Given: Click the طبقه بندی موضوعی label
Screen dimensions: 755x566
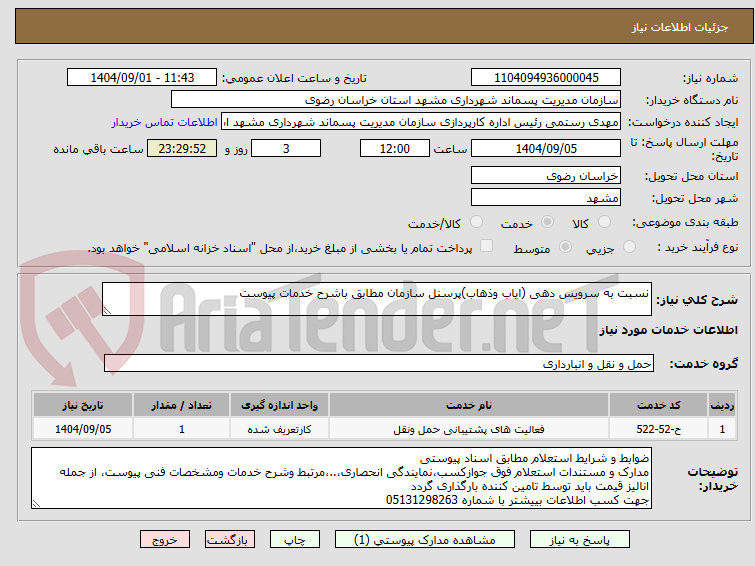Looking at the screenshot, I should coord(685,223).
